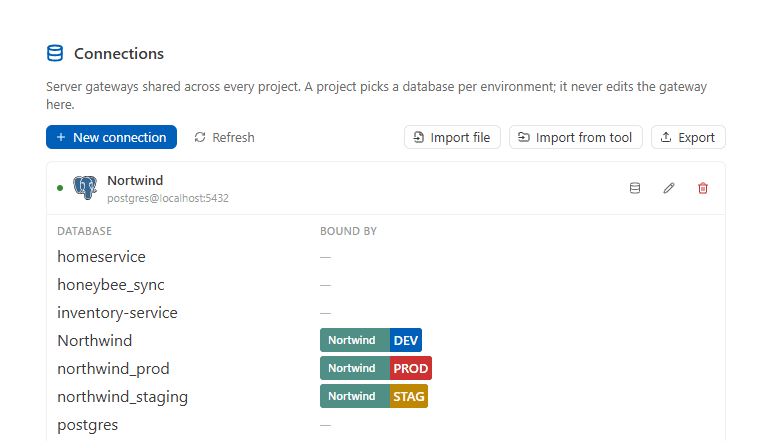This screenshot has width=781, height=441.
Task: Click the Nortwind DEV binding badge
Action: [371, 340]
